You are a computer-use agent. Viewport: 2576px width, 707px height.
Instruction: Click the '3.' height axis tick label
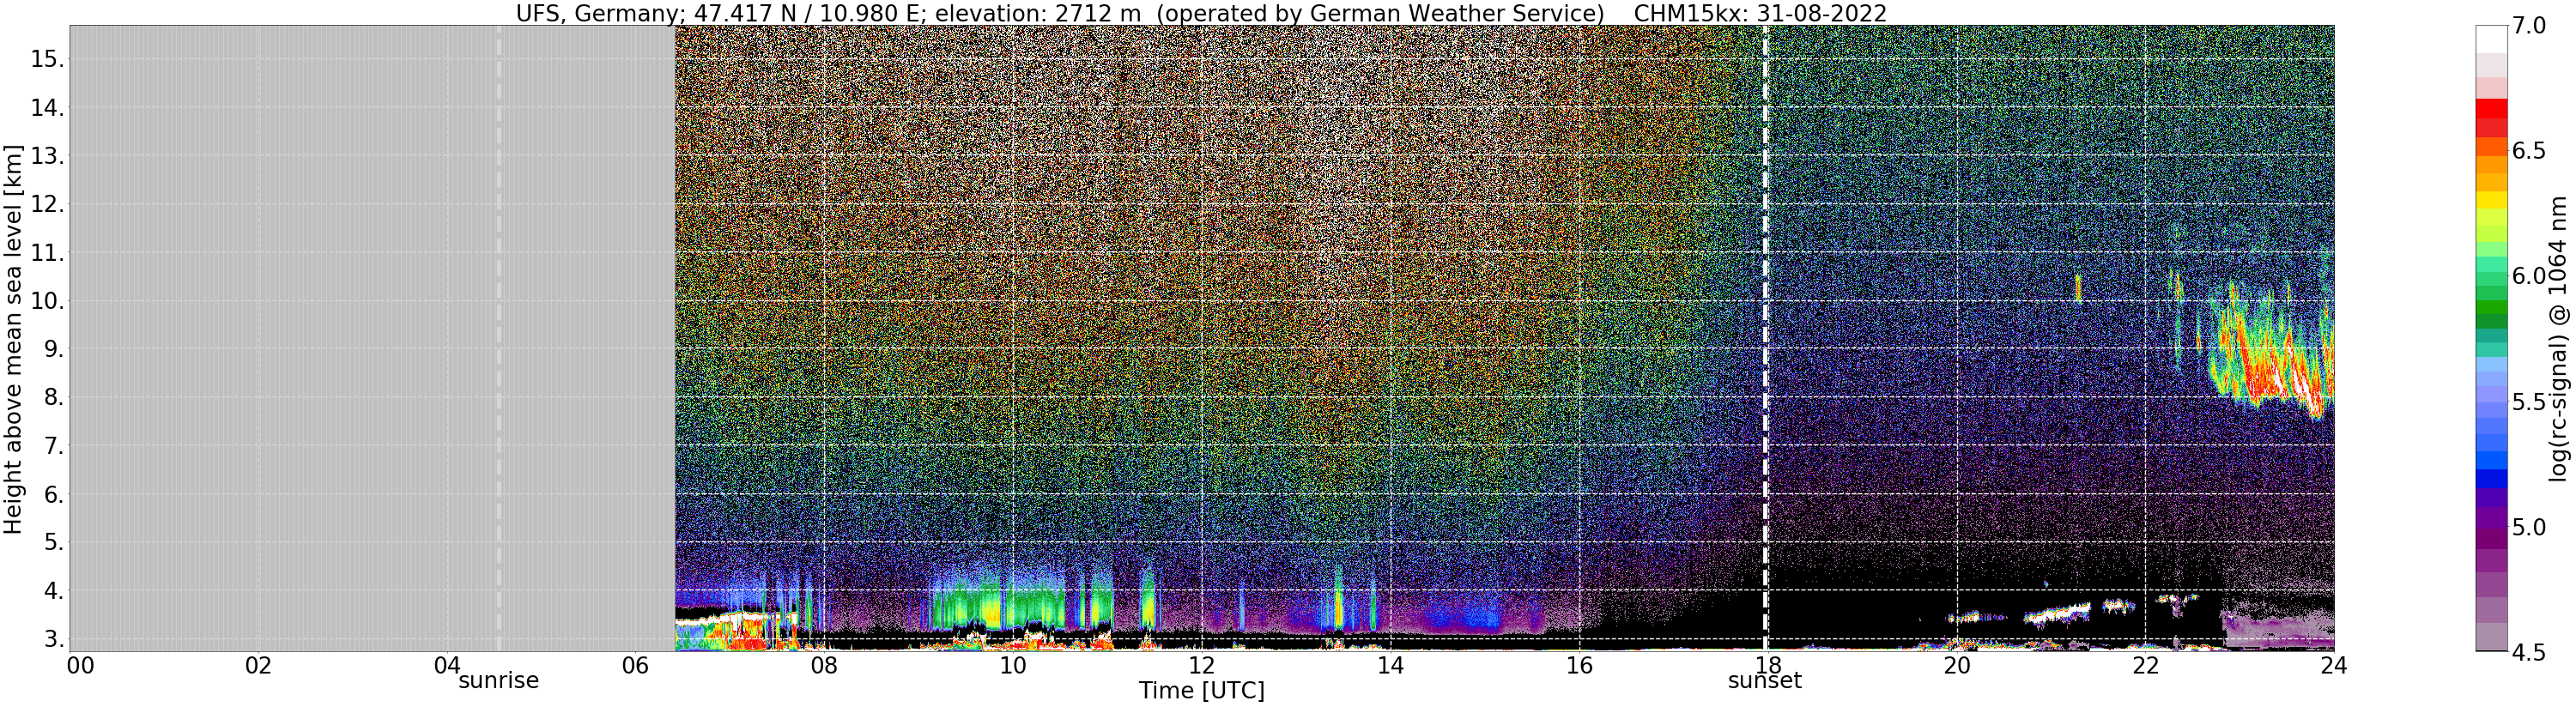(x=54, y=639)
